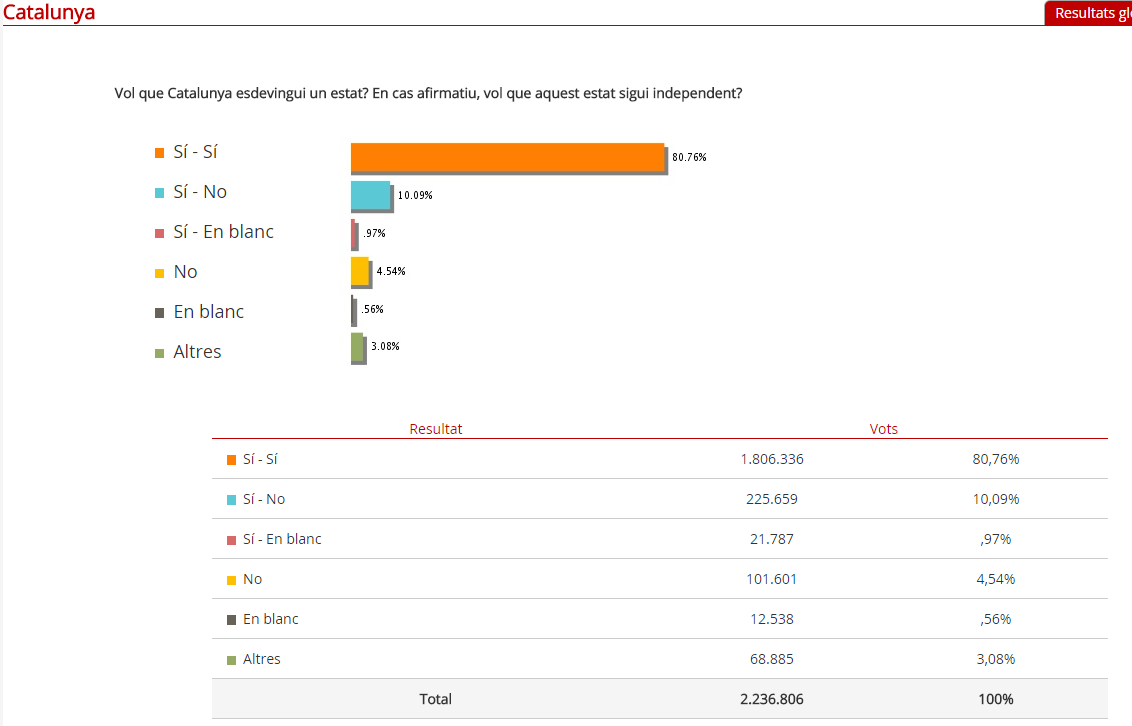Click the Vots column header
Viewport: 1132px width, 726px height.
[x=884, y=429]
